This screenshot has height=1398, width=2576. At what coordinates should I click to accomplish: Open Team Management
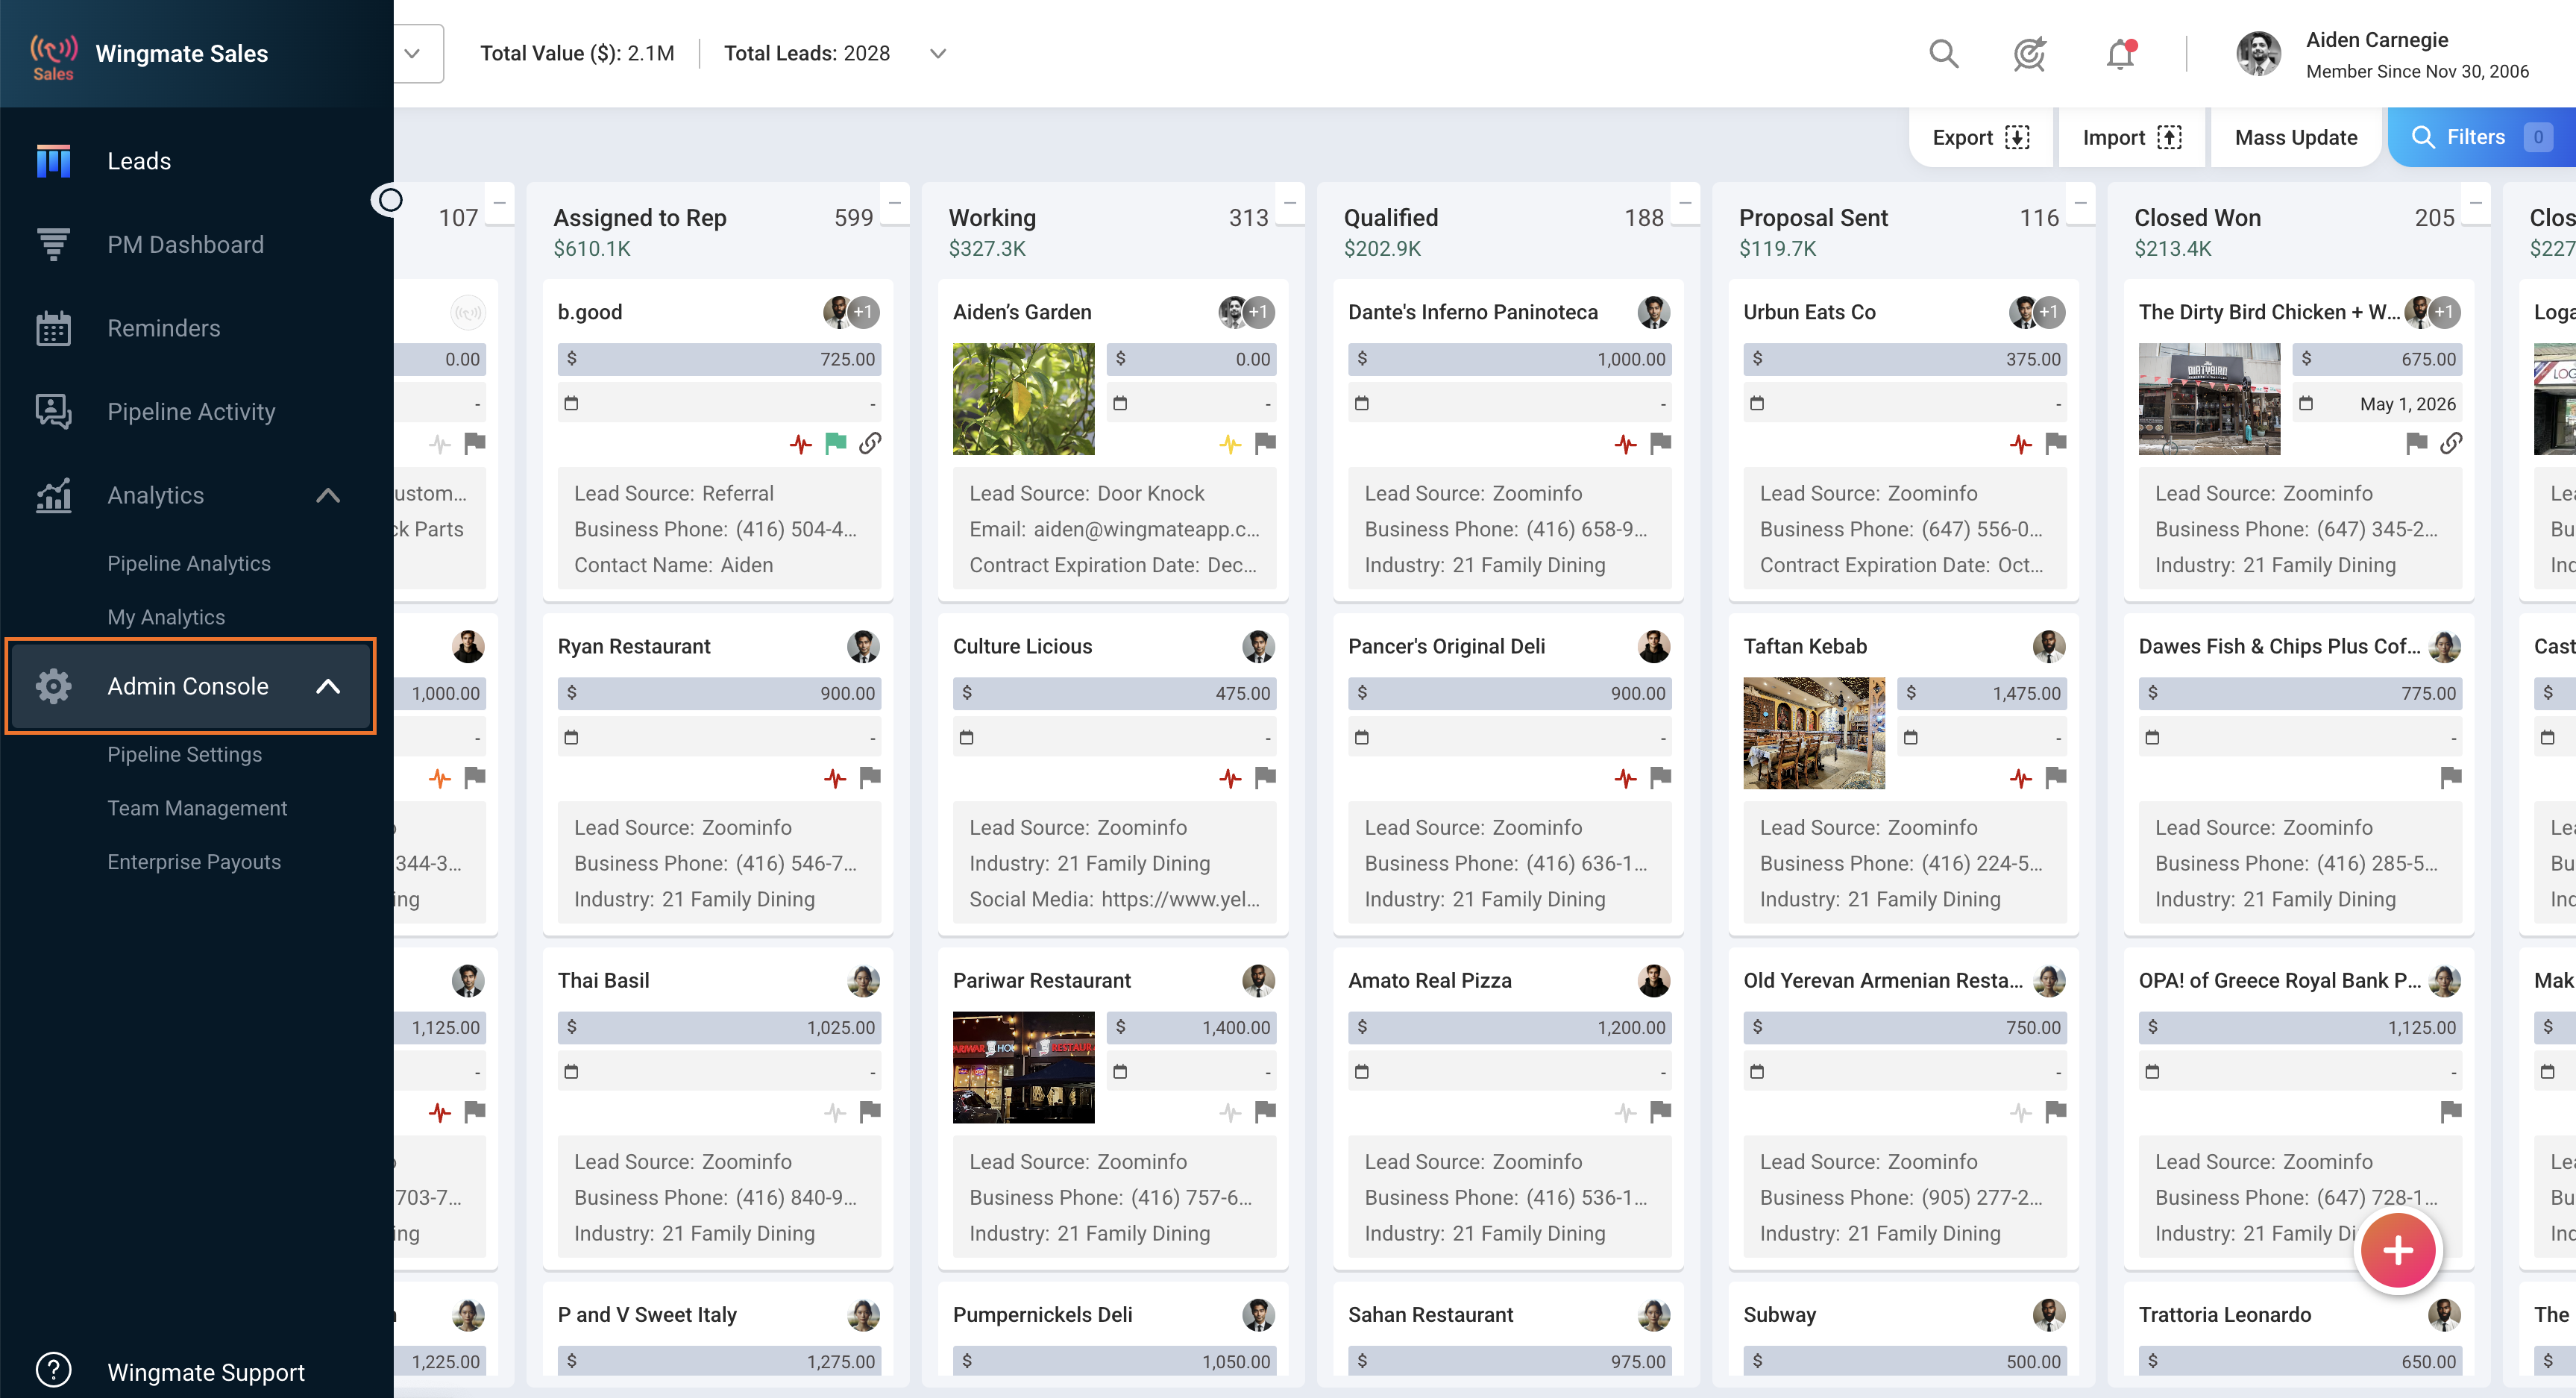pos(197,808)
